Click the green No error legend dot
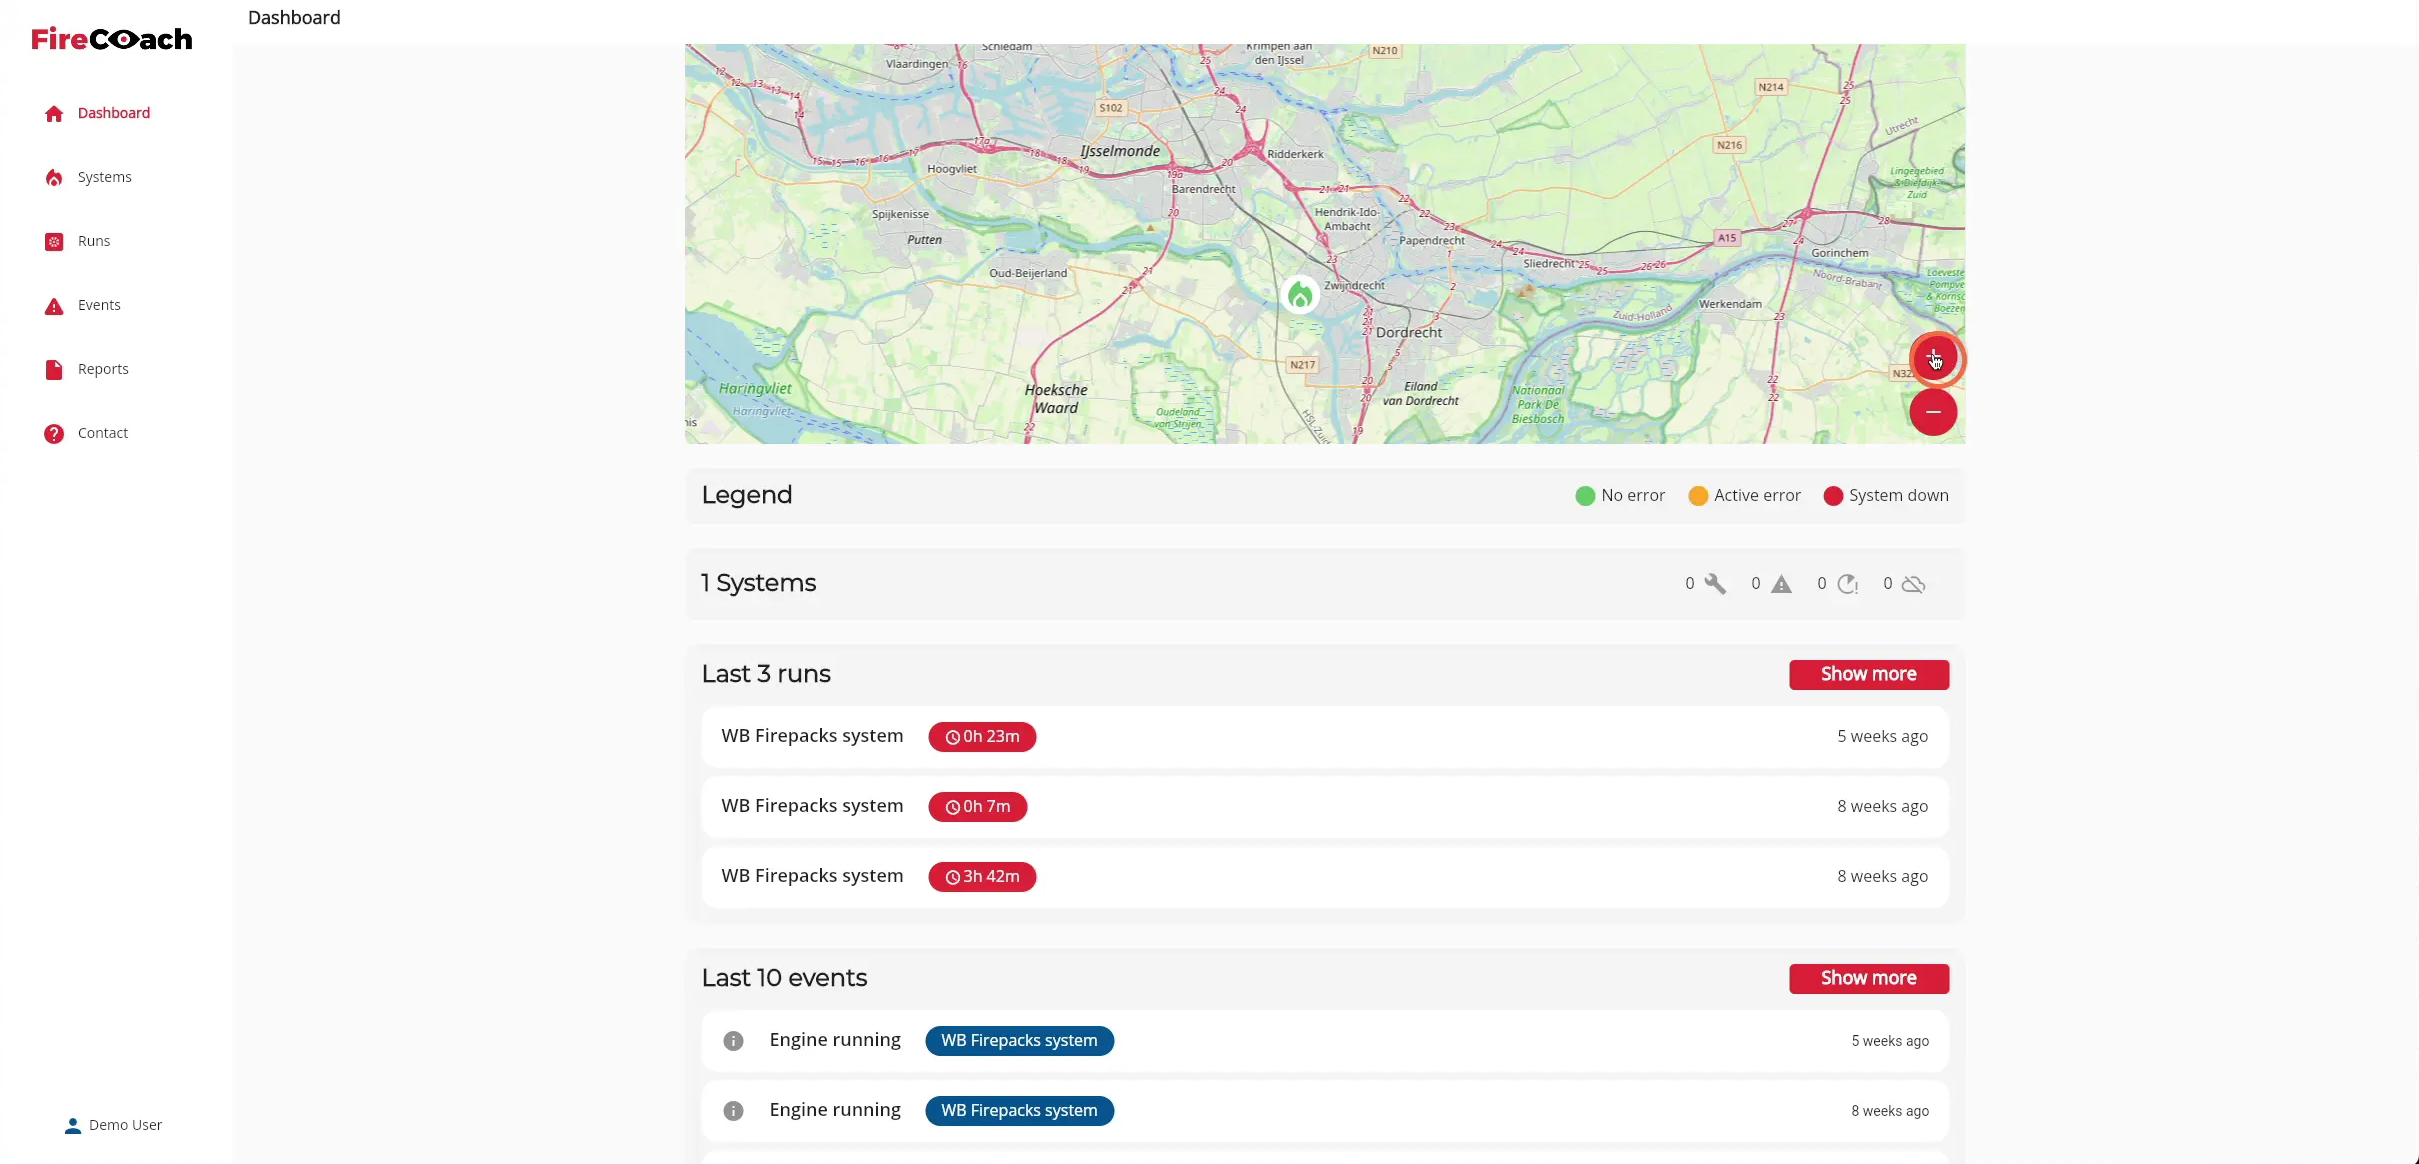2419x1164 pixels. click(1585, 496)
